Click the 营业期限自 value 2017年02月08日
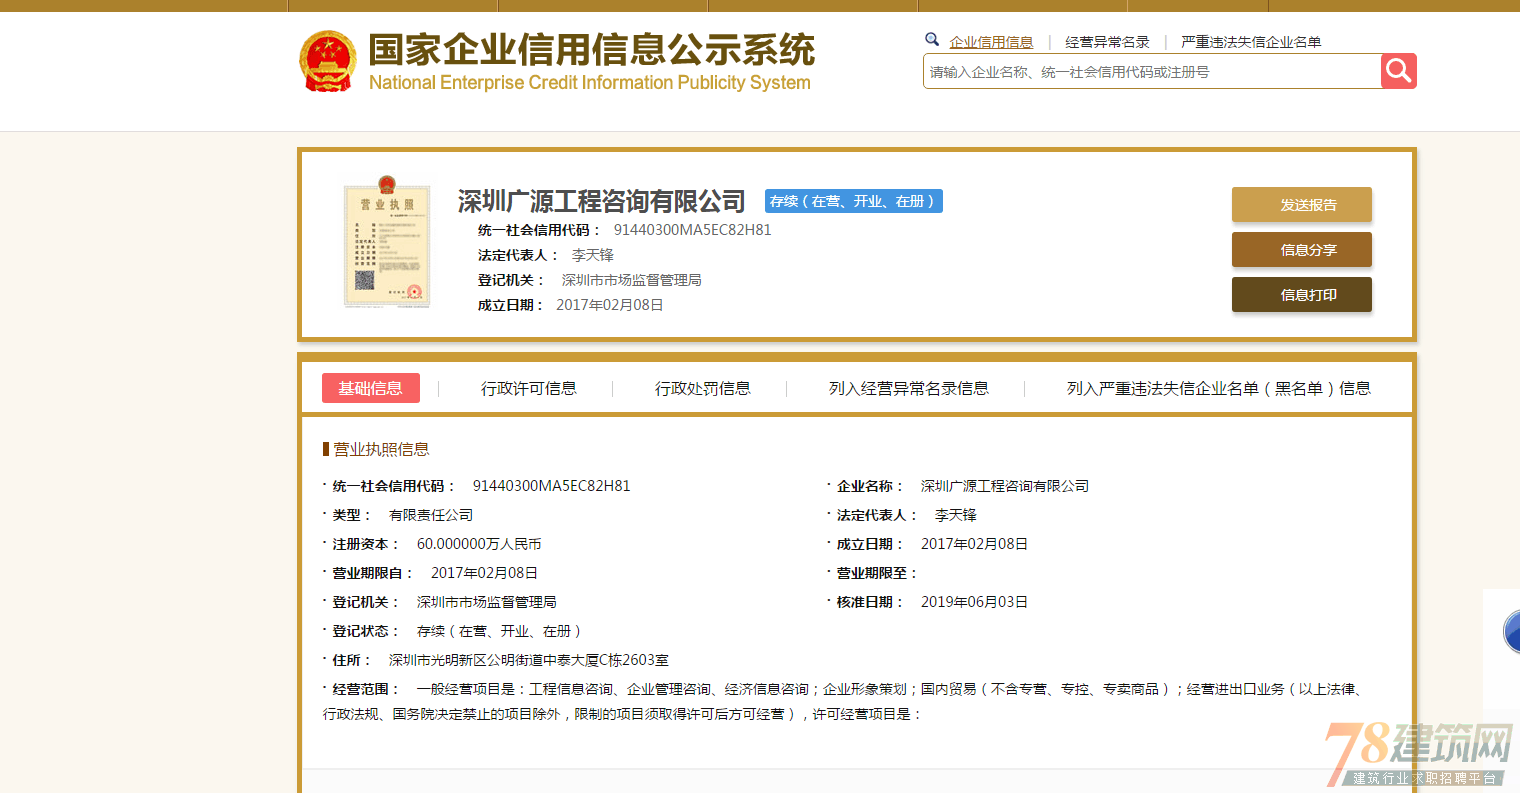 pos(484,573)
